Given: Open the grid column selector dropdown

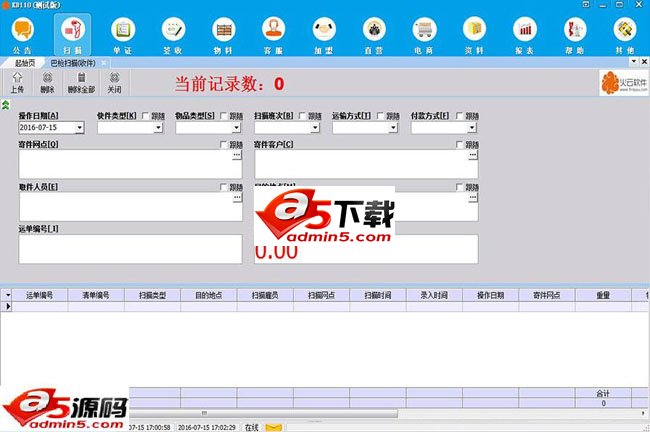Looking at the screenshot, I should [7, 295].
